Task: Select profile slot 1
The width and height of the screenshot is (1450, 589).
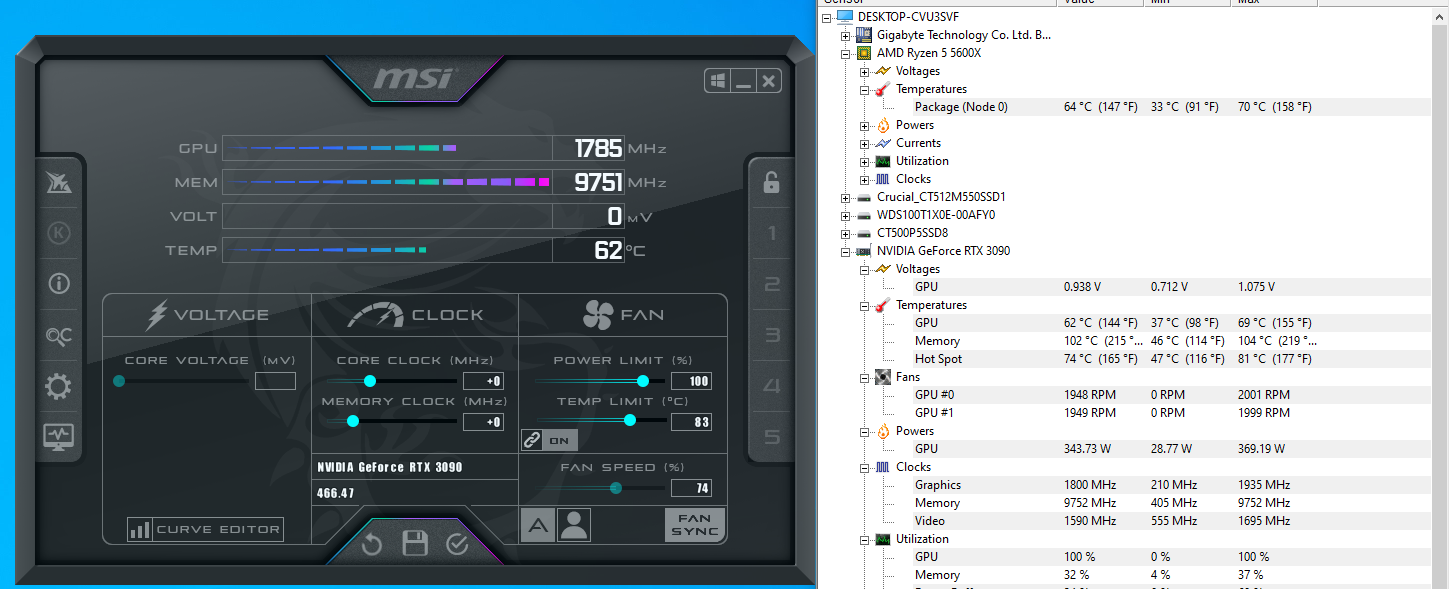Action: point(771,234)
